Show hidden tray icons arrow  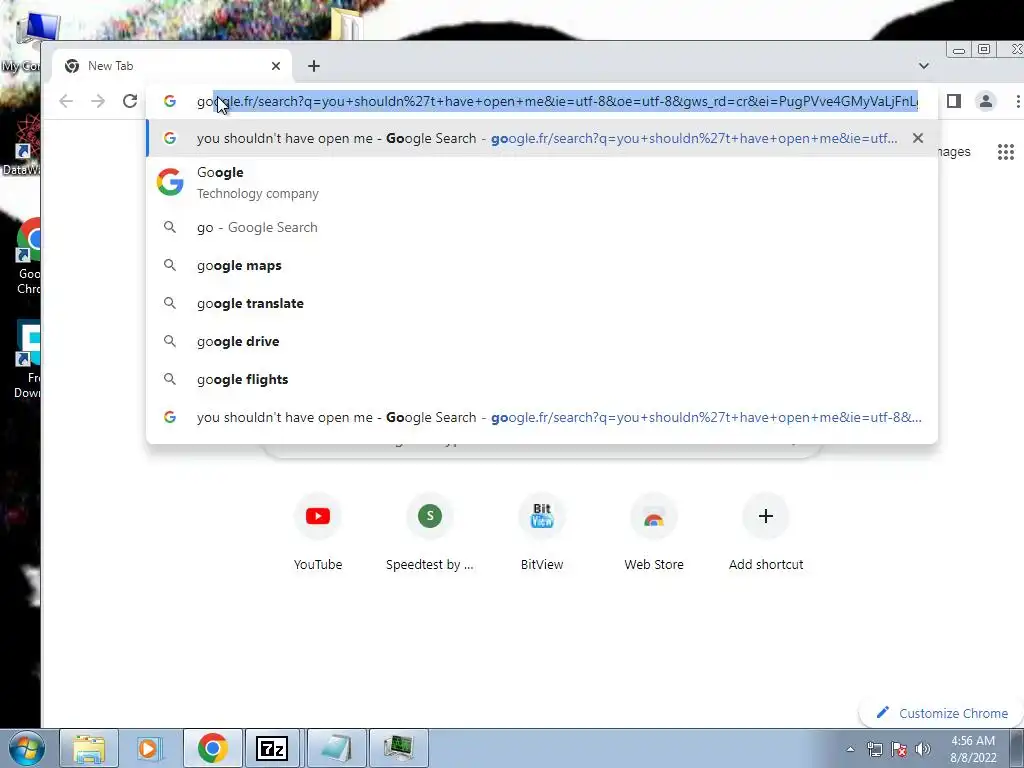coord(850,749)
